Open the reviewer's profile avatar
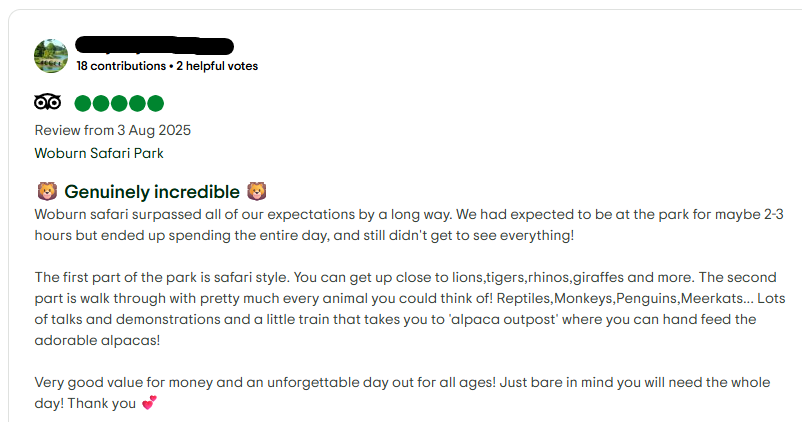This screenshot has height=422, width=802. [x=51, y=56]
